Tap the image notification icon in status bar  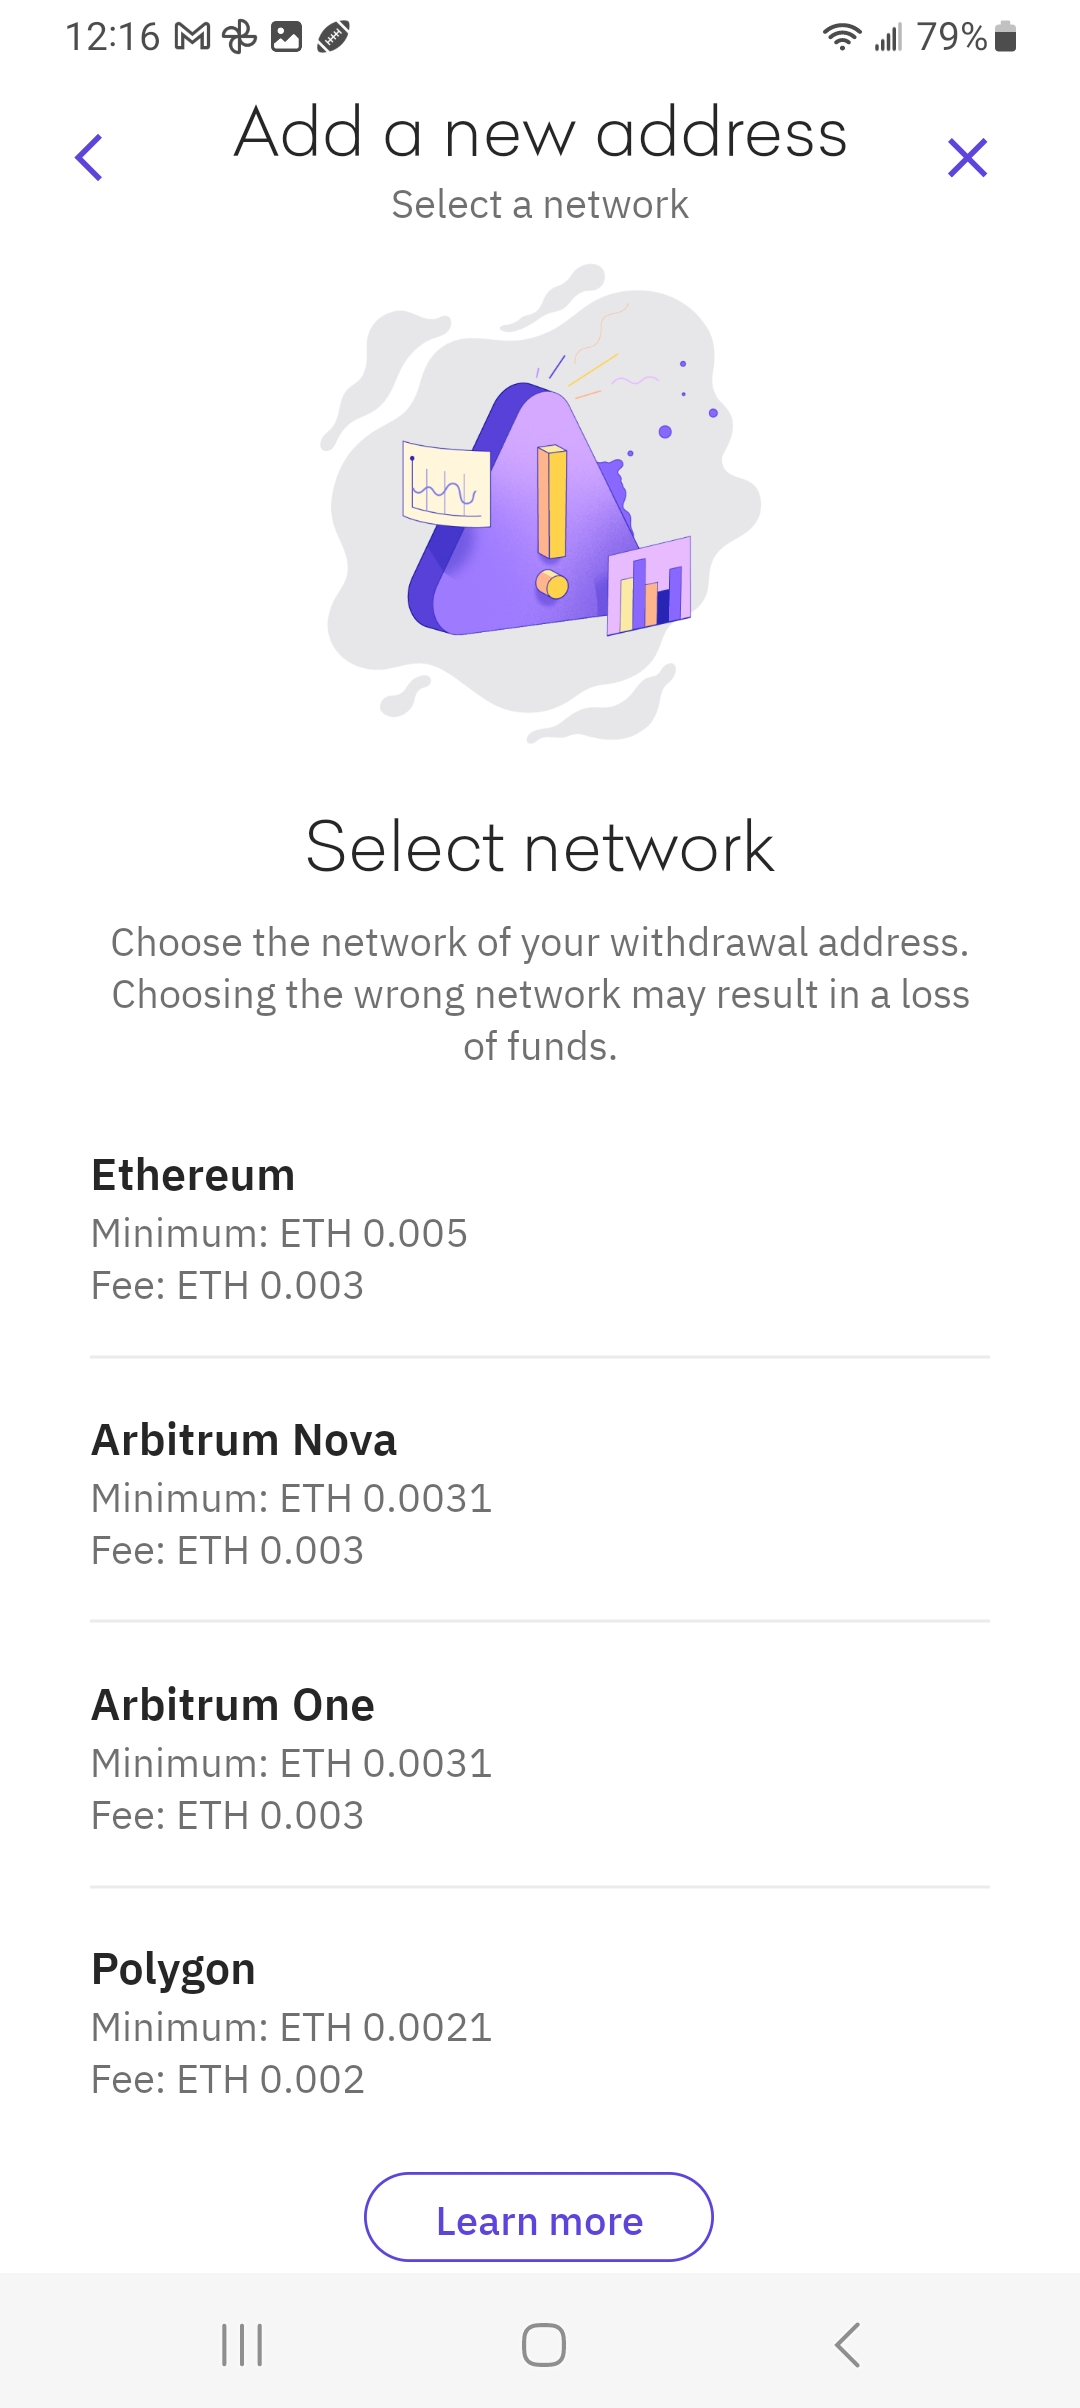(x=287, y=38)
